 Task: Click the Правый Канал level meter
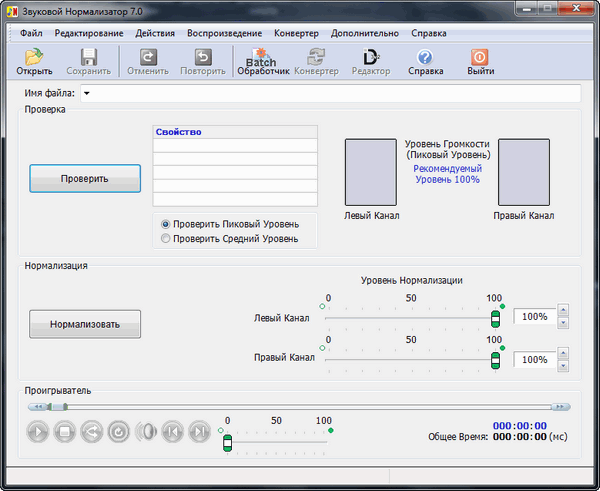coord(523,172)
